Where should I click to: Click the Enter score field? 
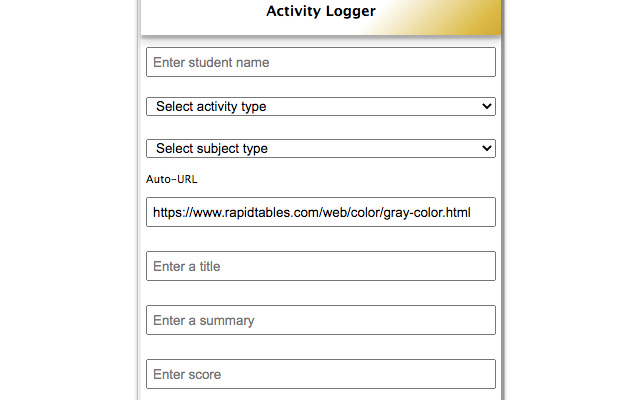pyautogui.click(x=320, y=374)
